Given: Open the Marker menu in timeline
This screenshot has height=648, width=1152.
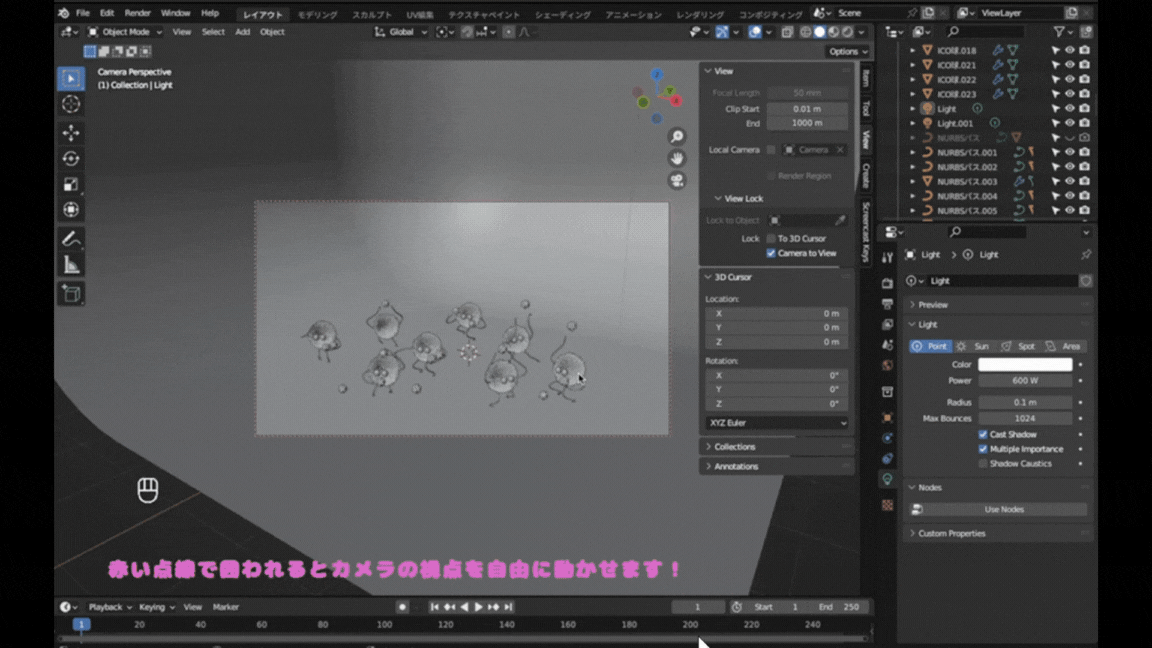Looking at the screenshot, I should pyautogui.click(x=226, y=607).
